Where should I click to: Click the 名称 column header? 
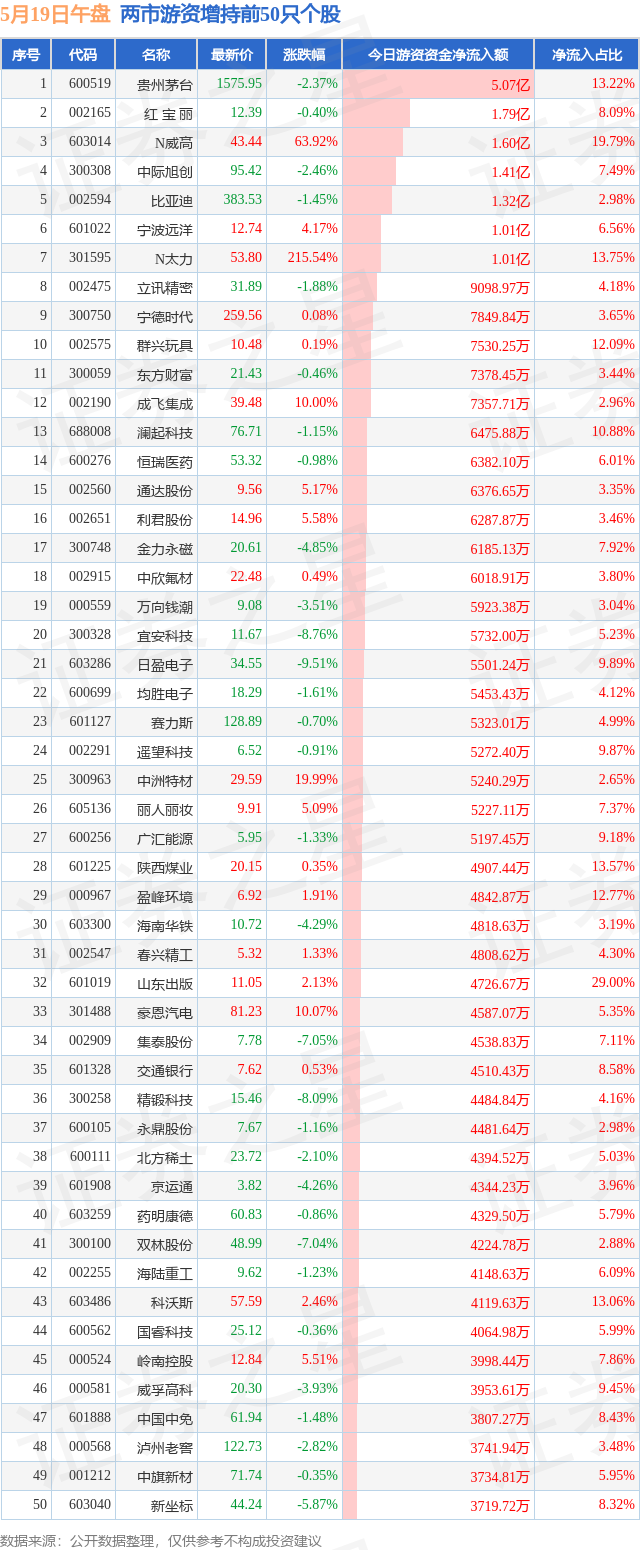tap(155, 55)
